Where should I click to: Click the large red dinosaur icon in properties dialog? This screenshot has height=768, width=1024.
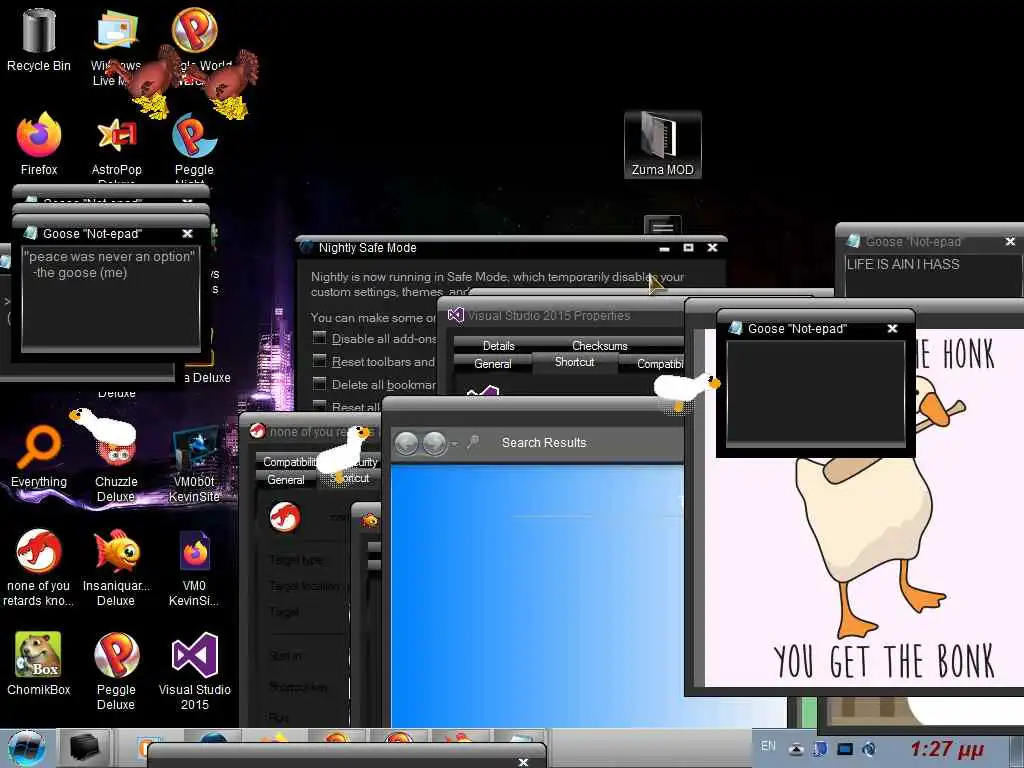tap(285, 517)
